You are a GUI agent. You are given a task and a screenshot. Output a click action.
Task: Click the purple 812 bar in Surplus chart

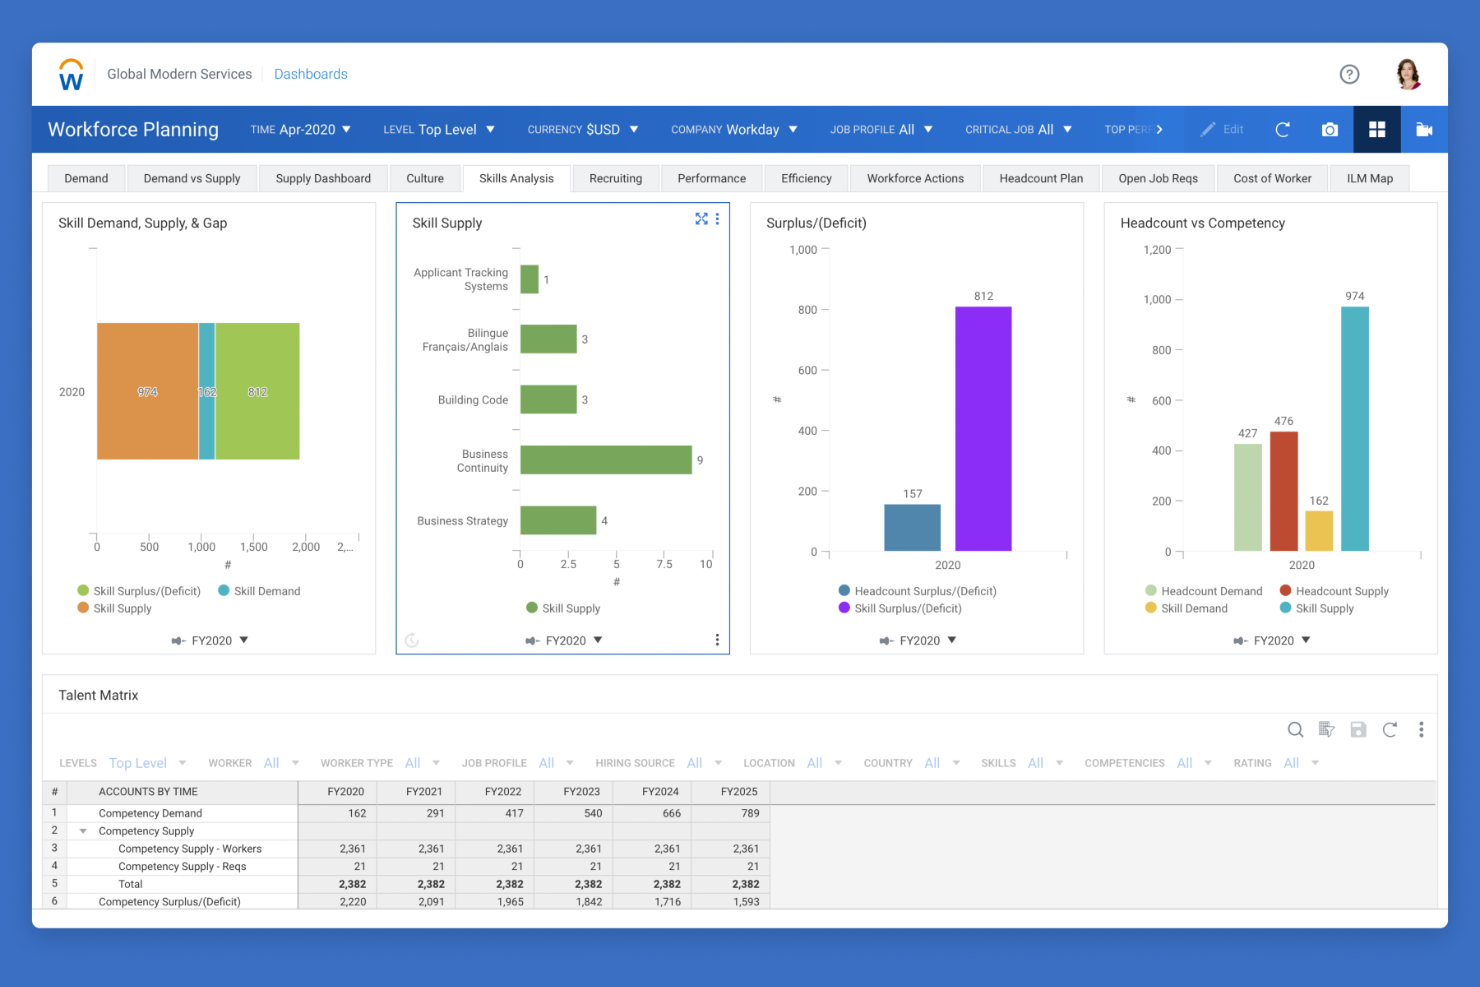[x=982, y=430]
